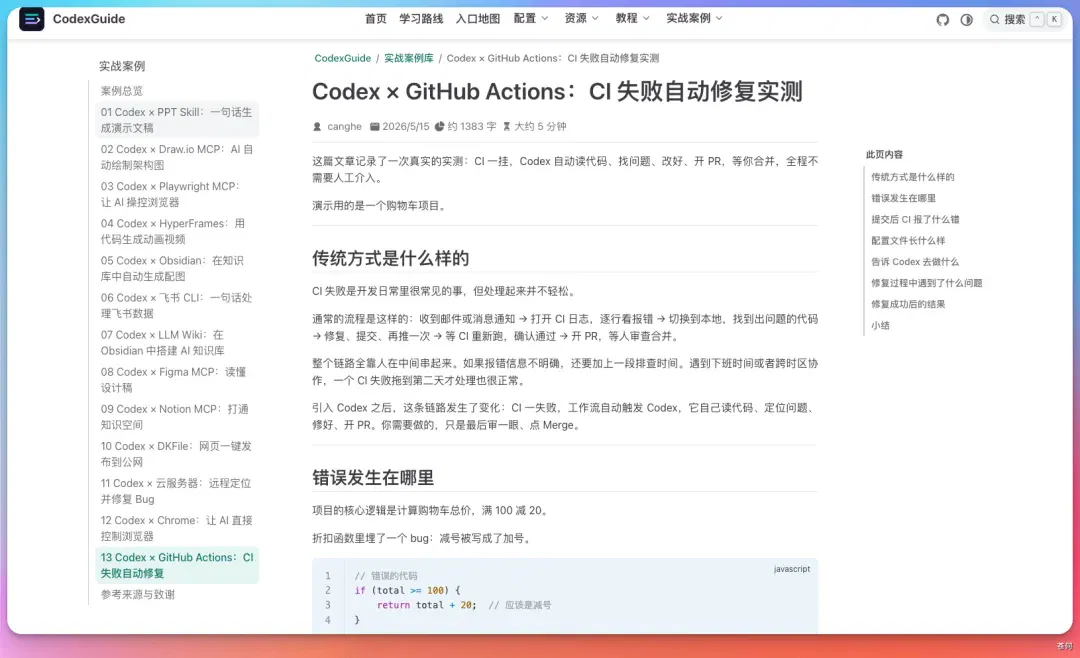This screenshot has width=1080, height=658.
Task: Expand the 配置 dropdown menu
Action: [x=531, y=19]
